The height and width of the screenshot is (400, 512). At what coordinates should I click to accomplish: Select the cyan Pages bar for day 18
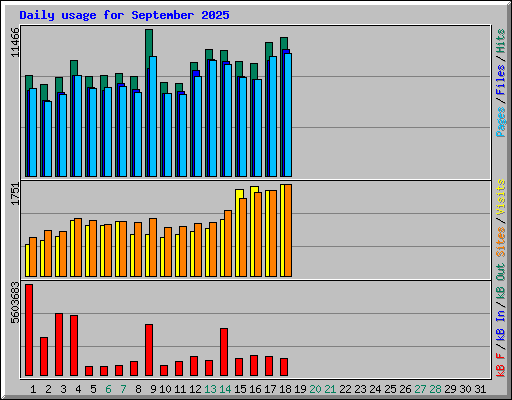click(x=288, y=115)
